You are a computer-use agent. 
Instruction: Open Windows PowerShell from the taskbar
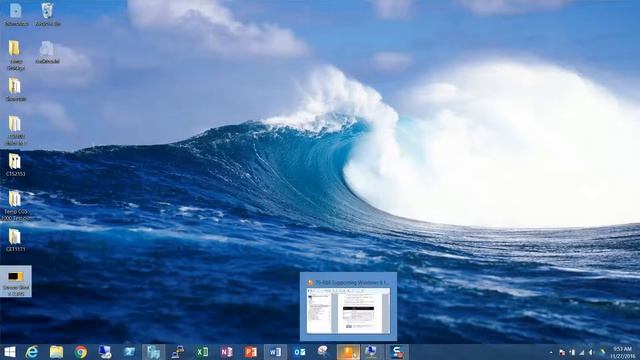tap(129, 352)
